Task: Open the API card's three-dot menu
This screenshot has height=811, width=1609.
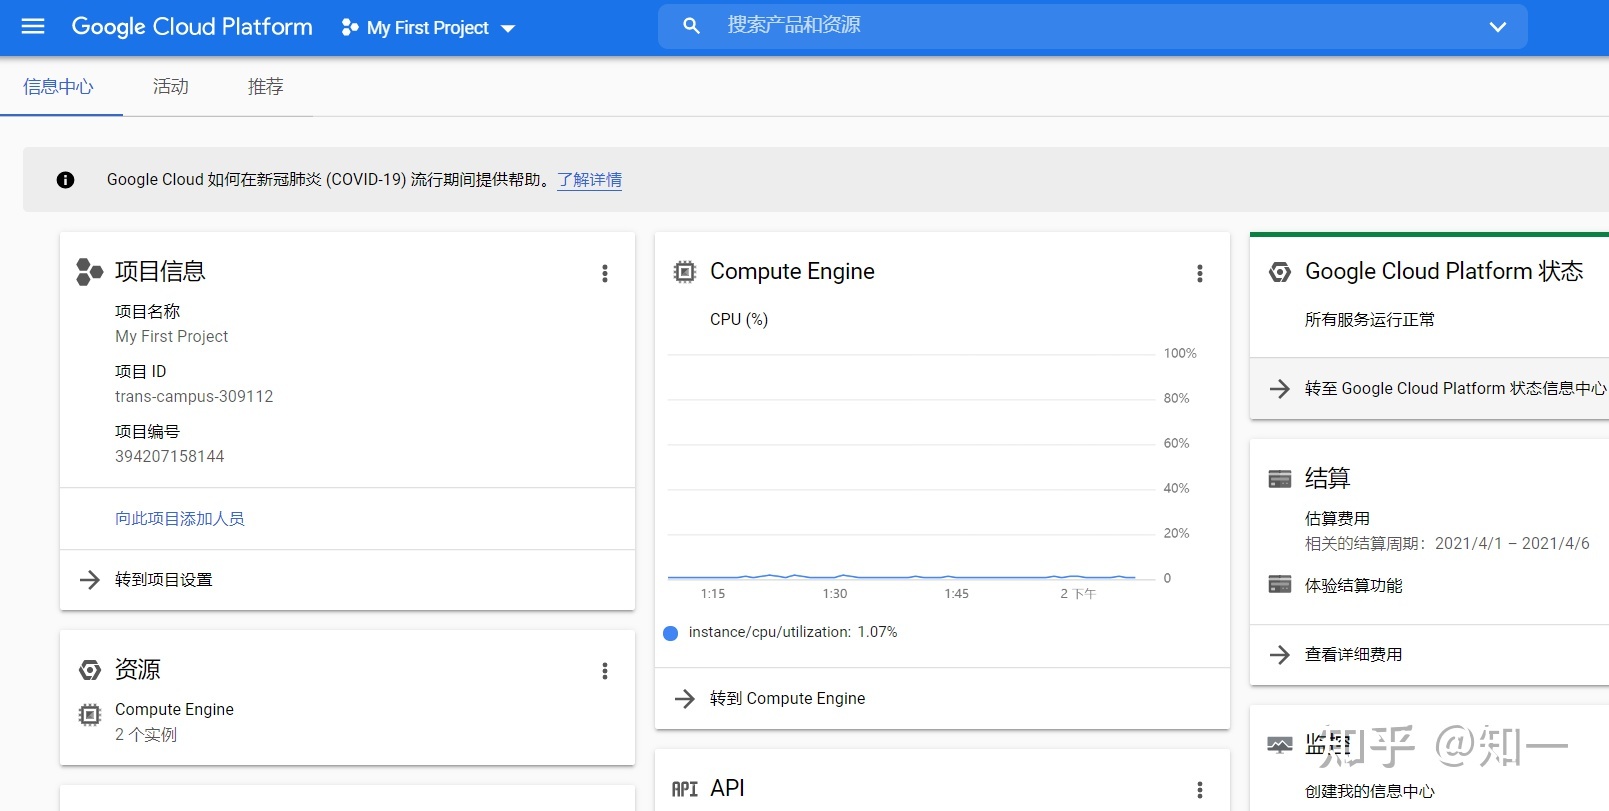Action: click(x=1200, y=790)
